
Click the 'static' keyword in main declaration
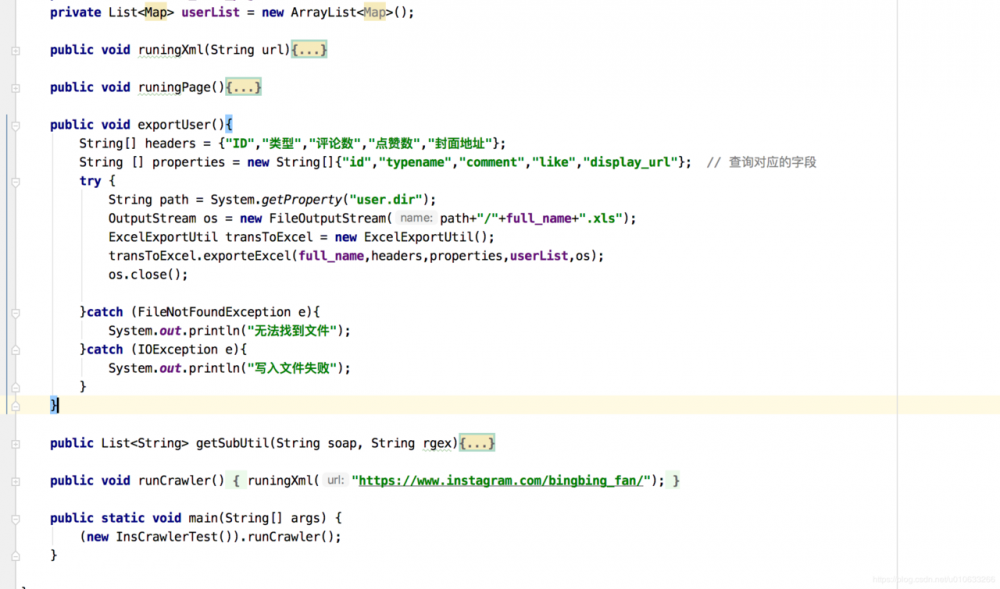(122, 518)
